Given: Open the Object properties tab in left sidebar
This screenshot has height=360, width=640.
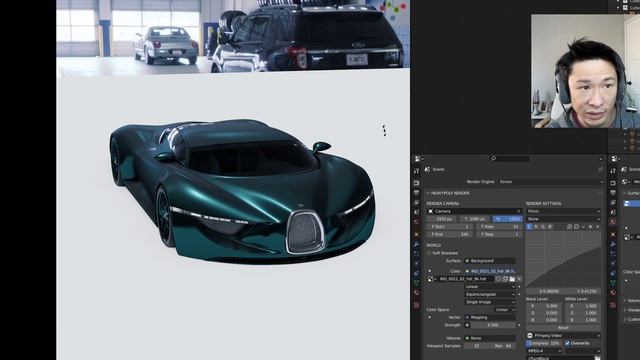Looking at the screenshot, I should coord(417,234).
